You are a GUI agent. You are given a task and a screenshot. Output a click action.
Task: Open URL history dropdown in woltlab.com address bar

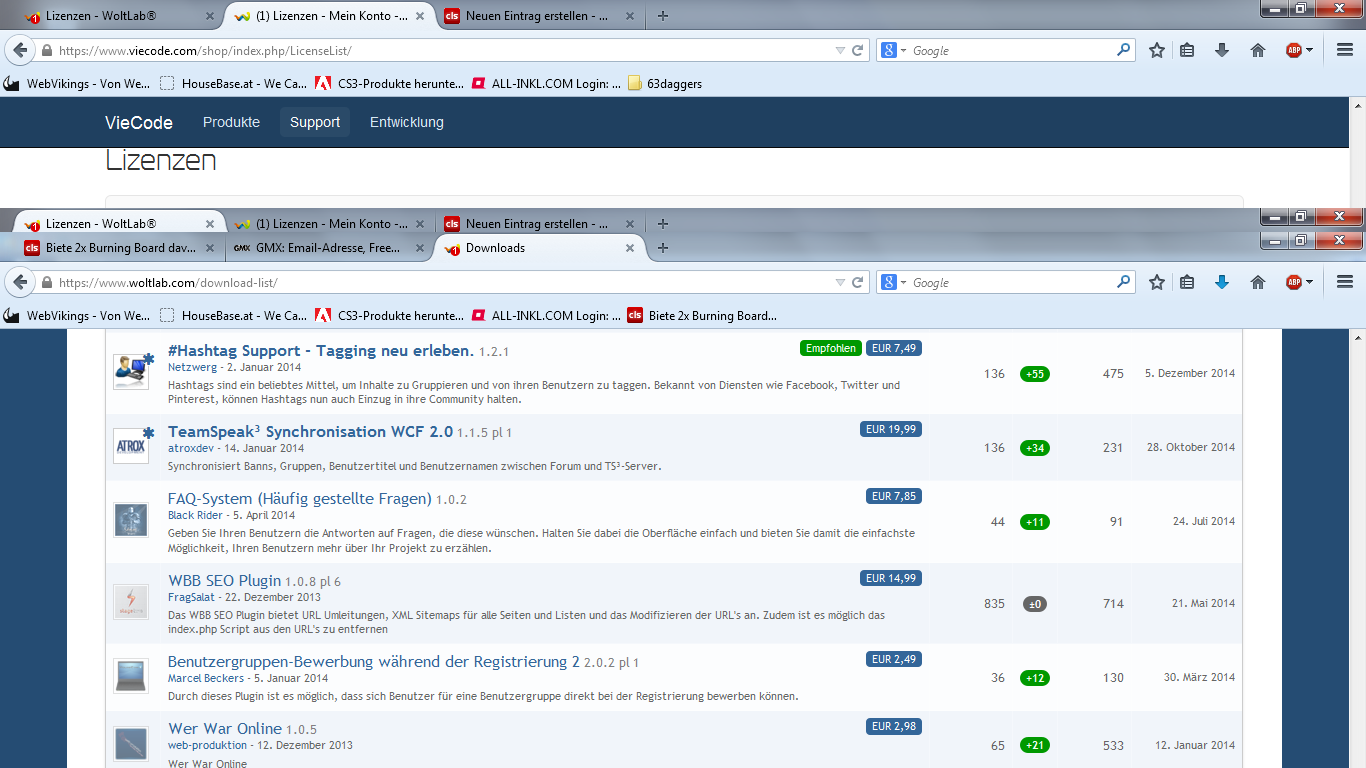coord(840,283)
